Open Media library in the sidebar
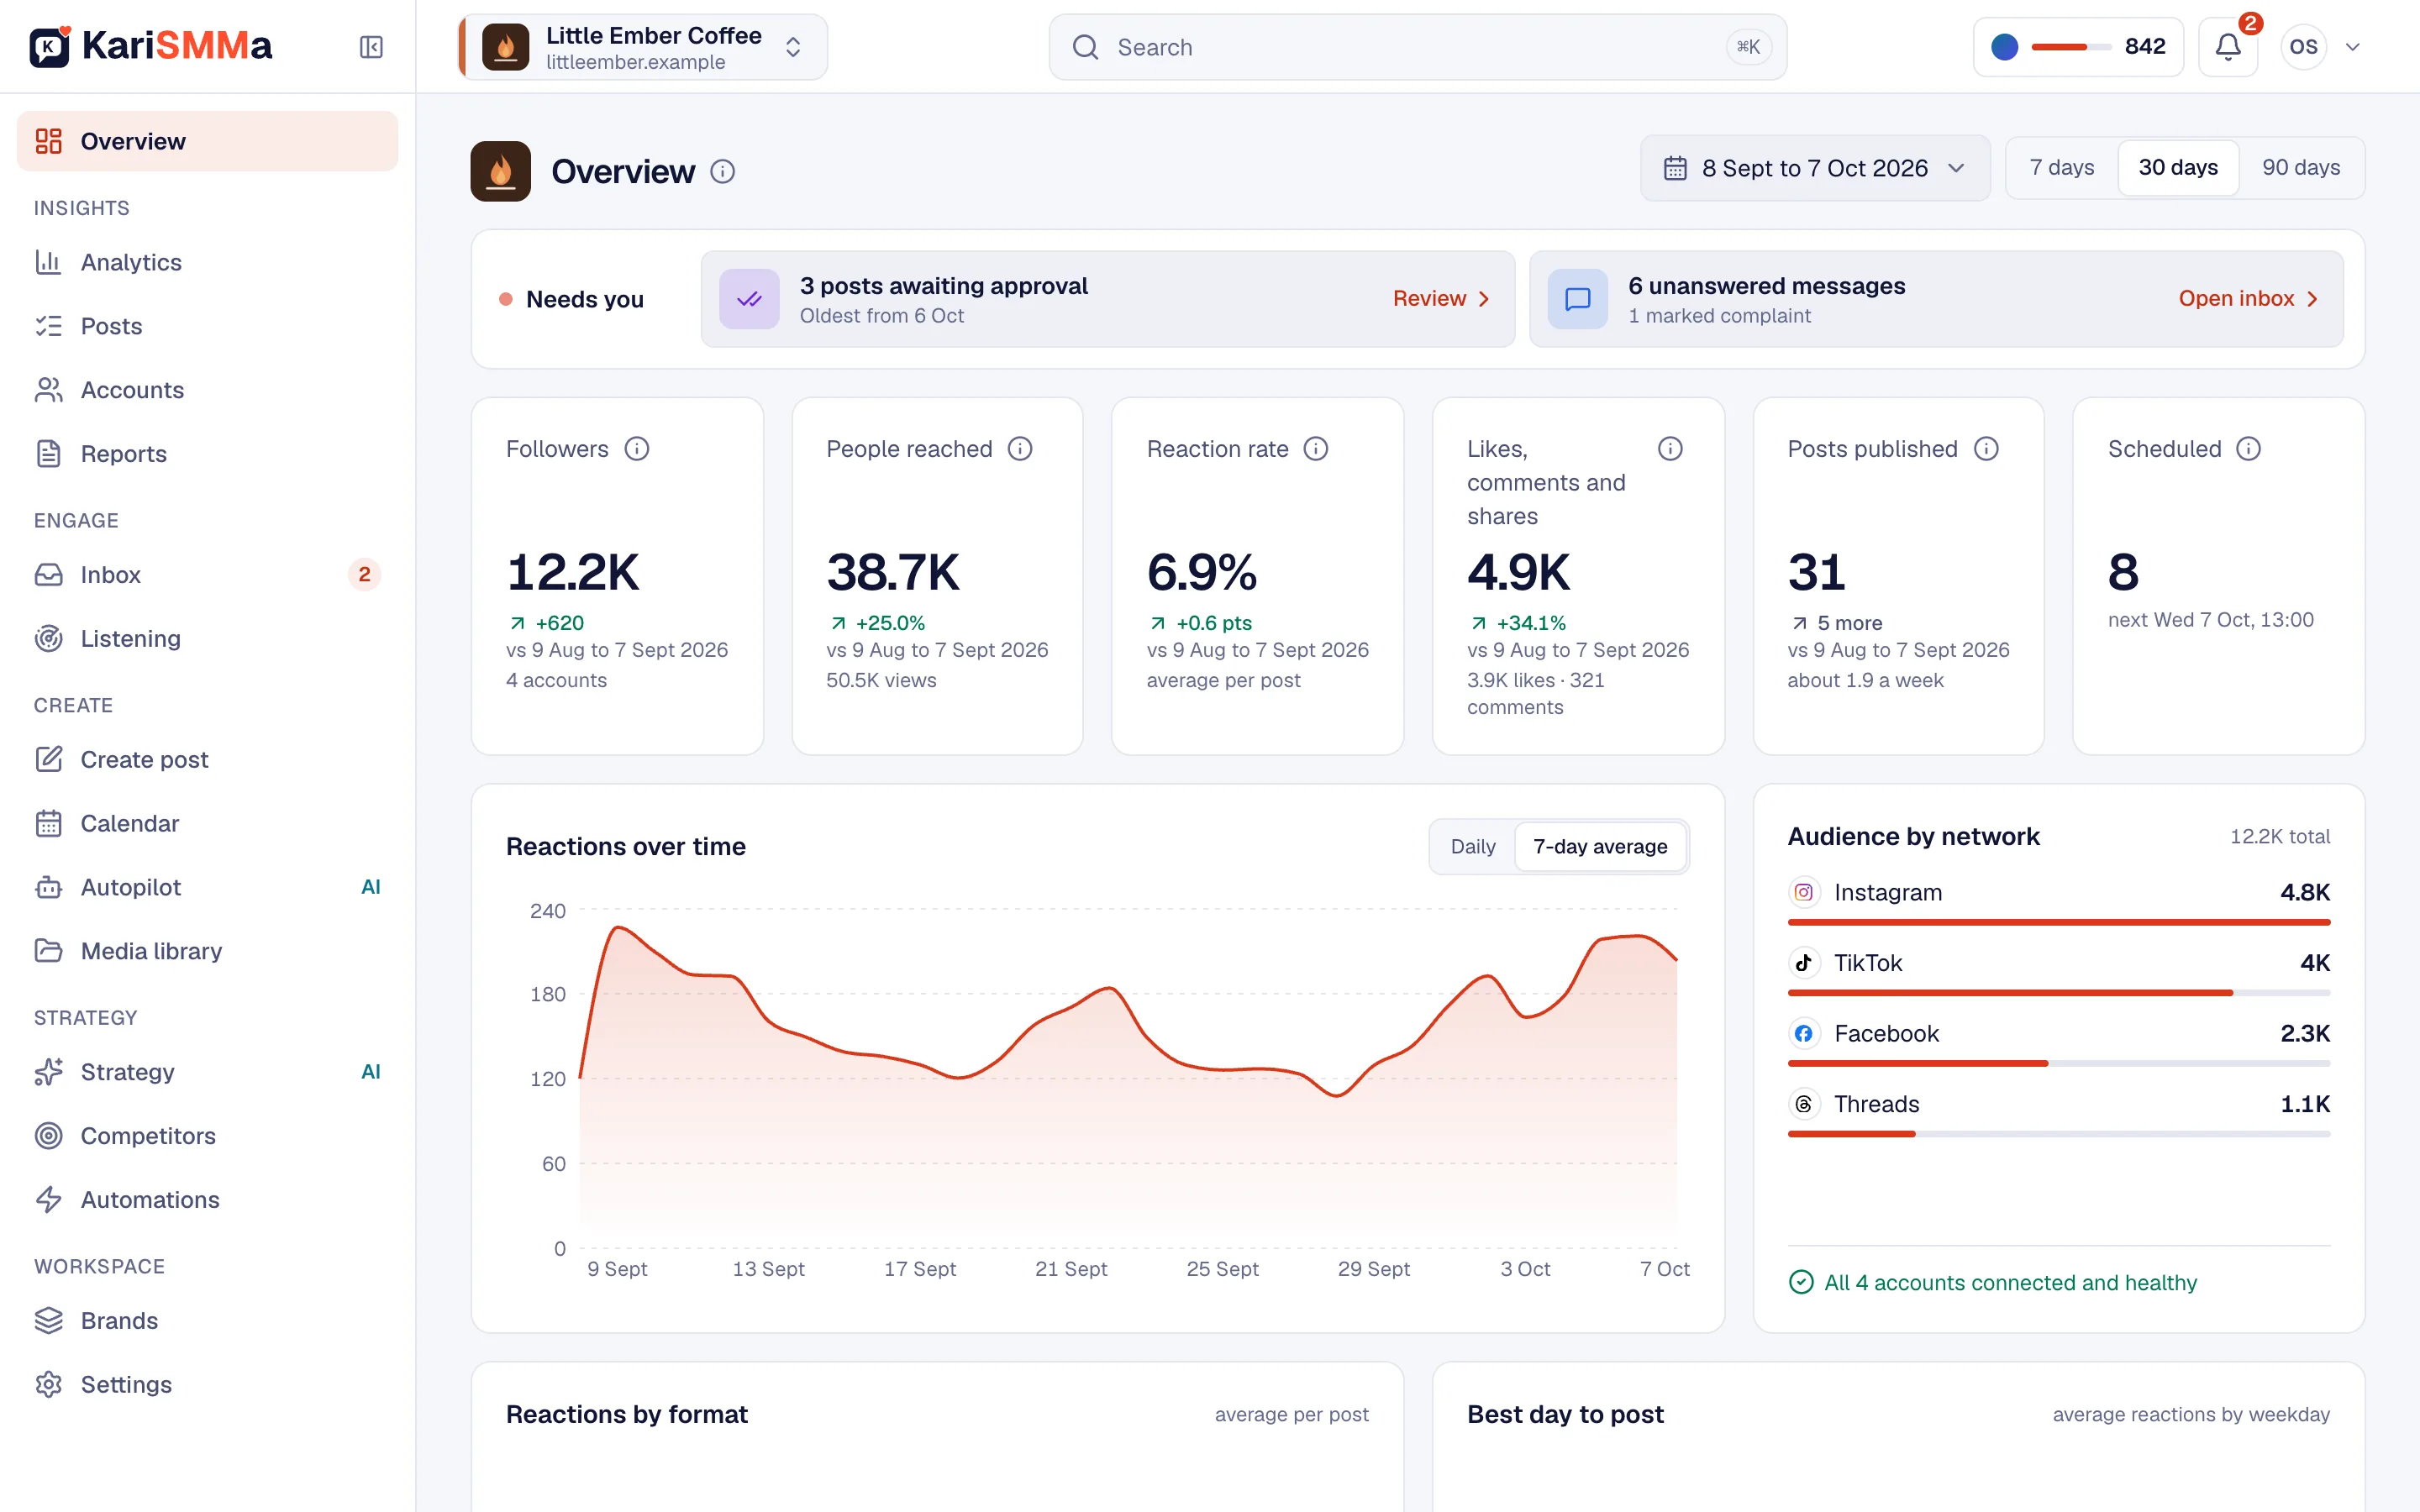The height and width of the screenshot is (1512, 2420). click(x=207, y=951)
